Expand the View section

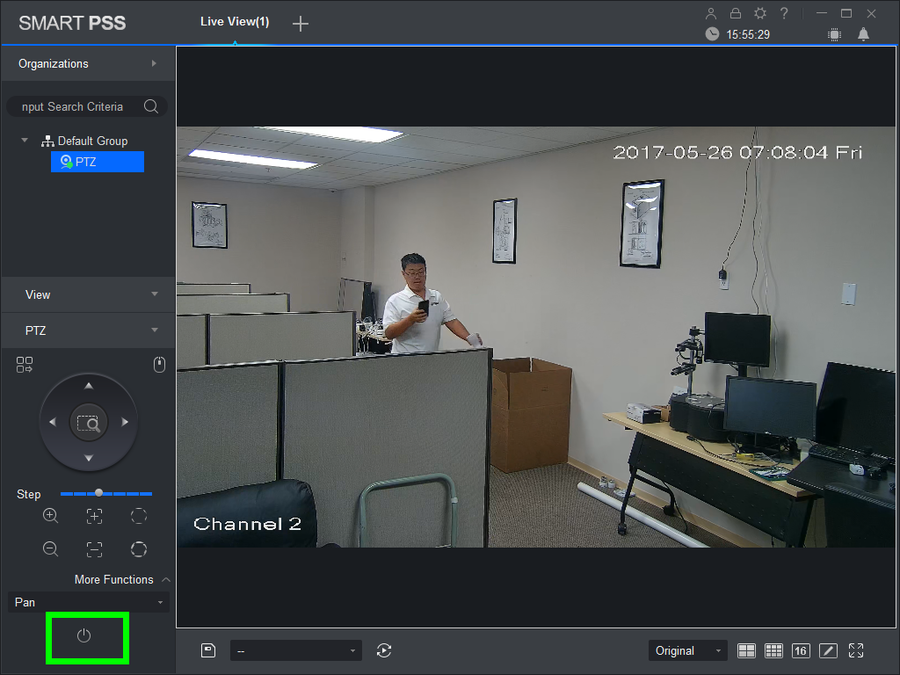point(88,294)
